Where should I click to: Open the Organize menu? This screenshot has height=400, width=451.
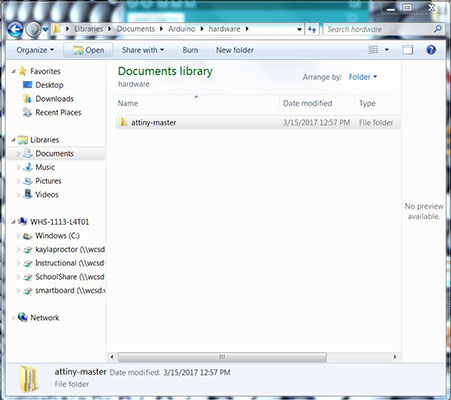(35, 50)
